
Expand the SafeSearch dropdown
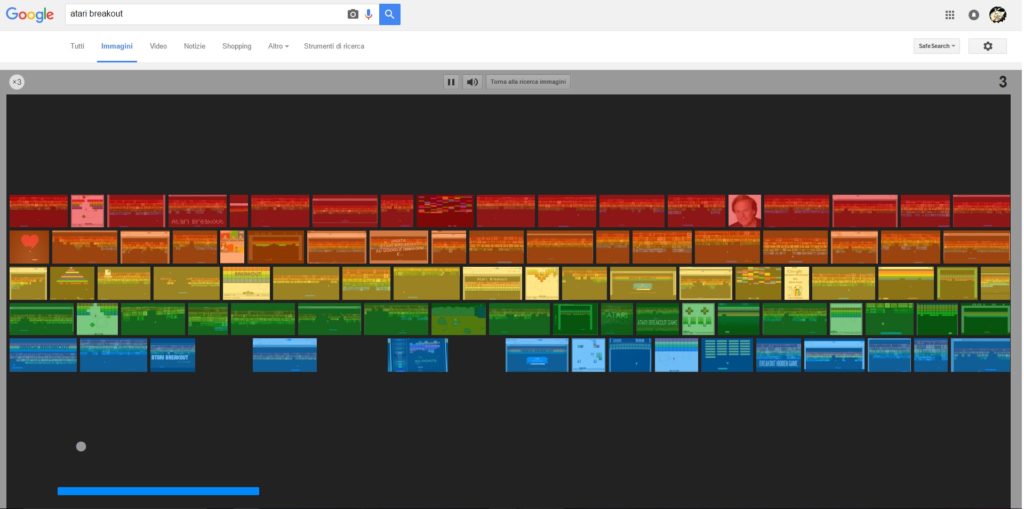tap(937, 46)
